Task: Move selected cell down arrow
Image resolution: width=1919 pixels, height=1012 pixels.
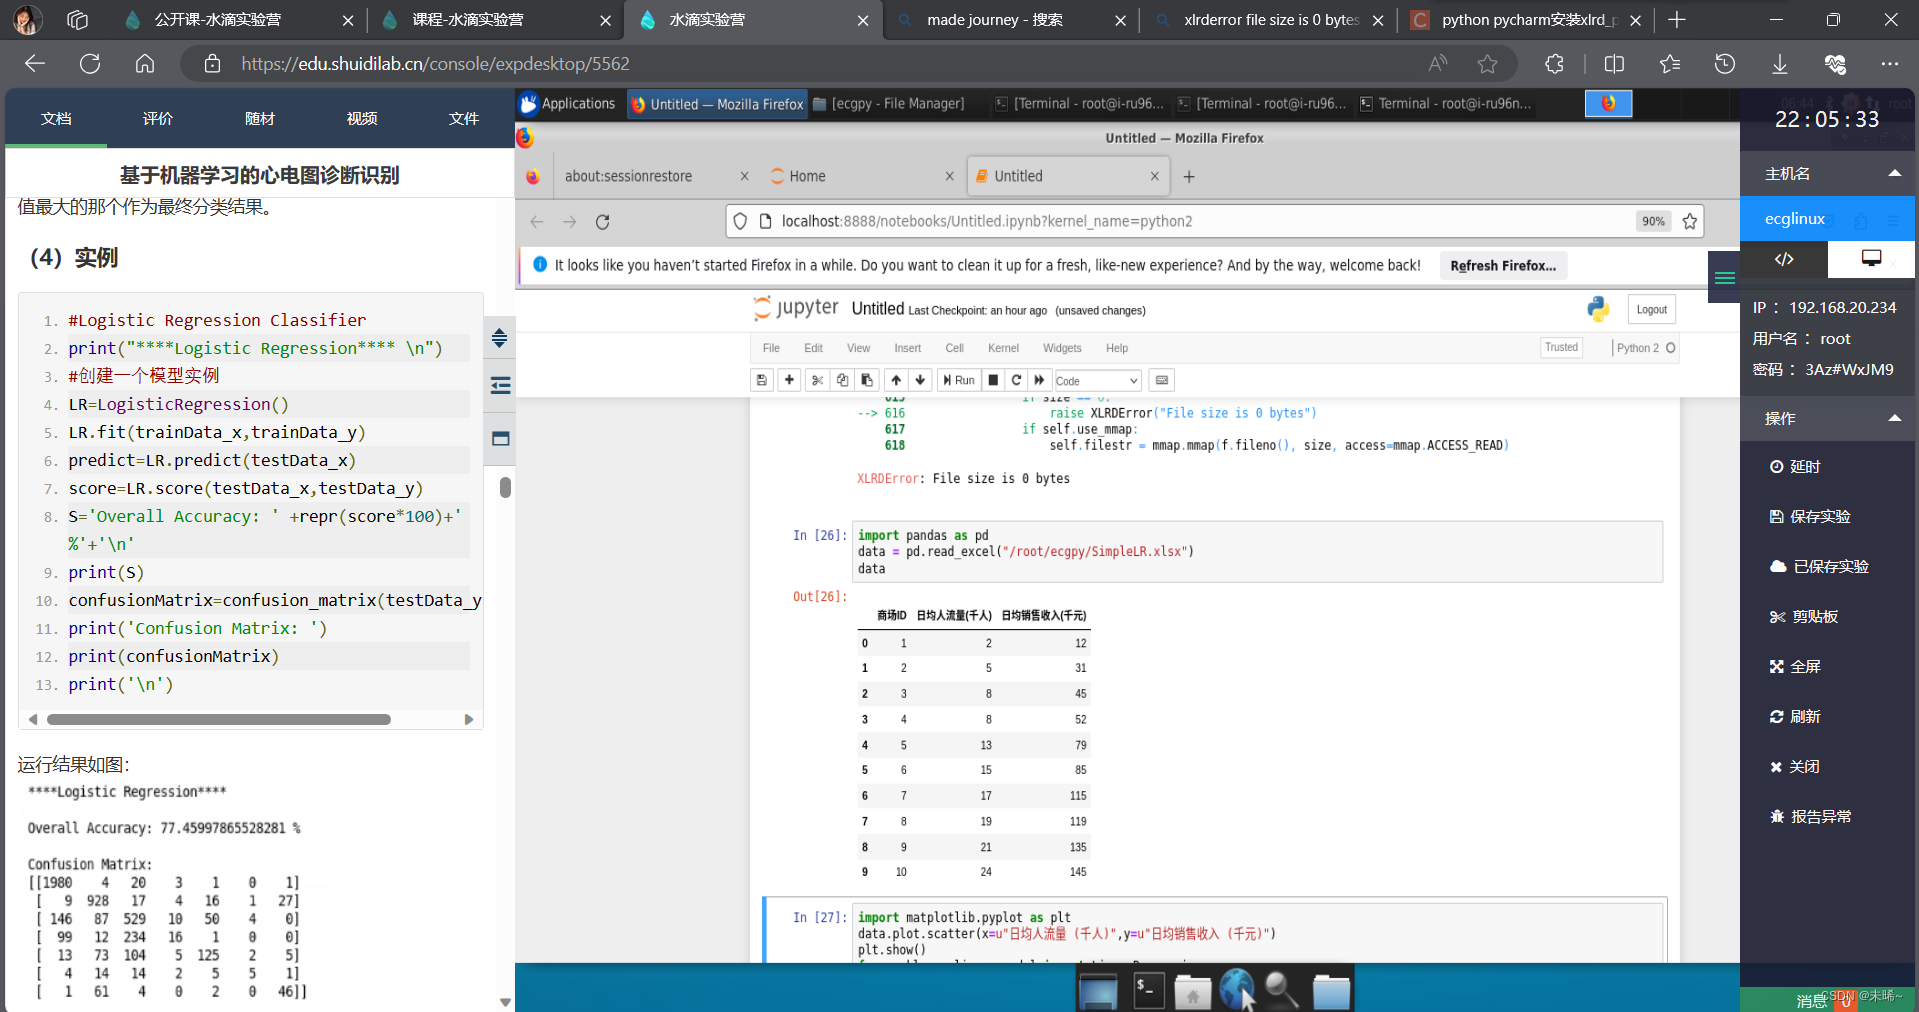Action: pyautogui.click(x=920, y=380)
